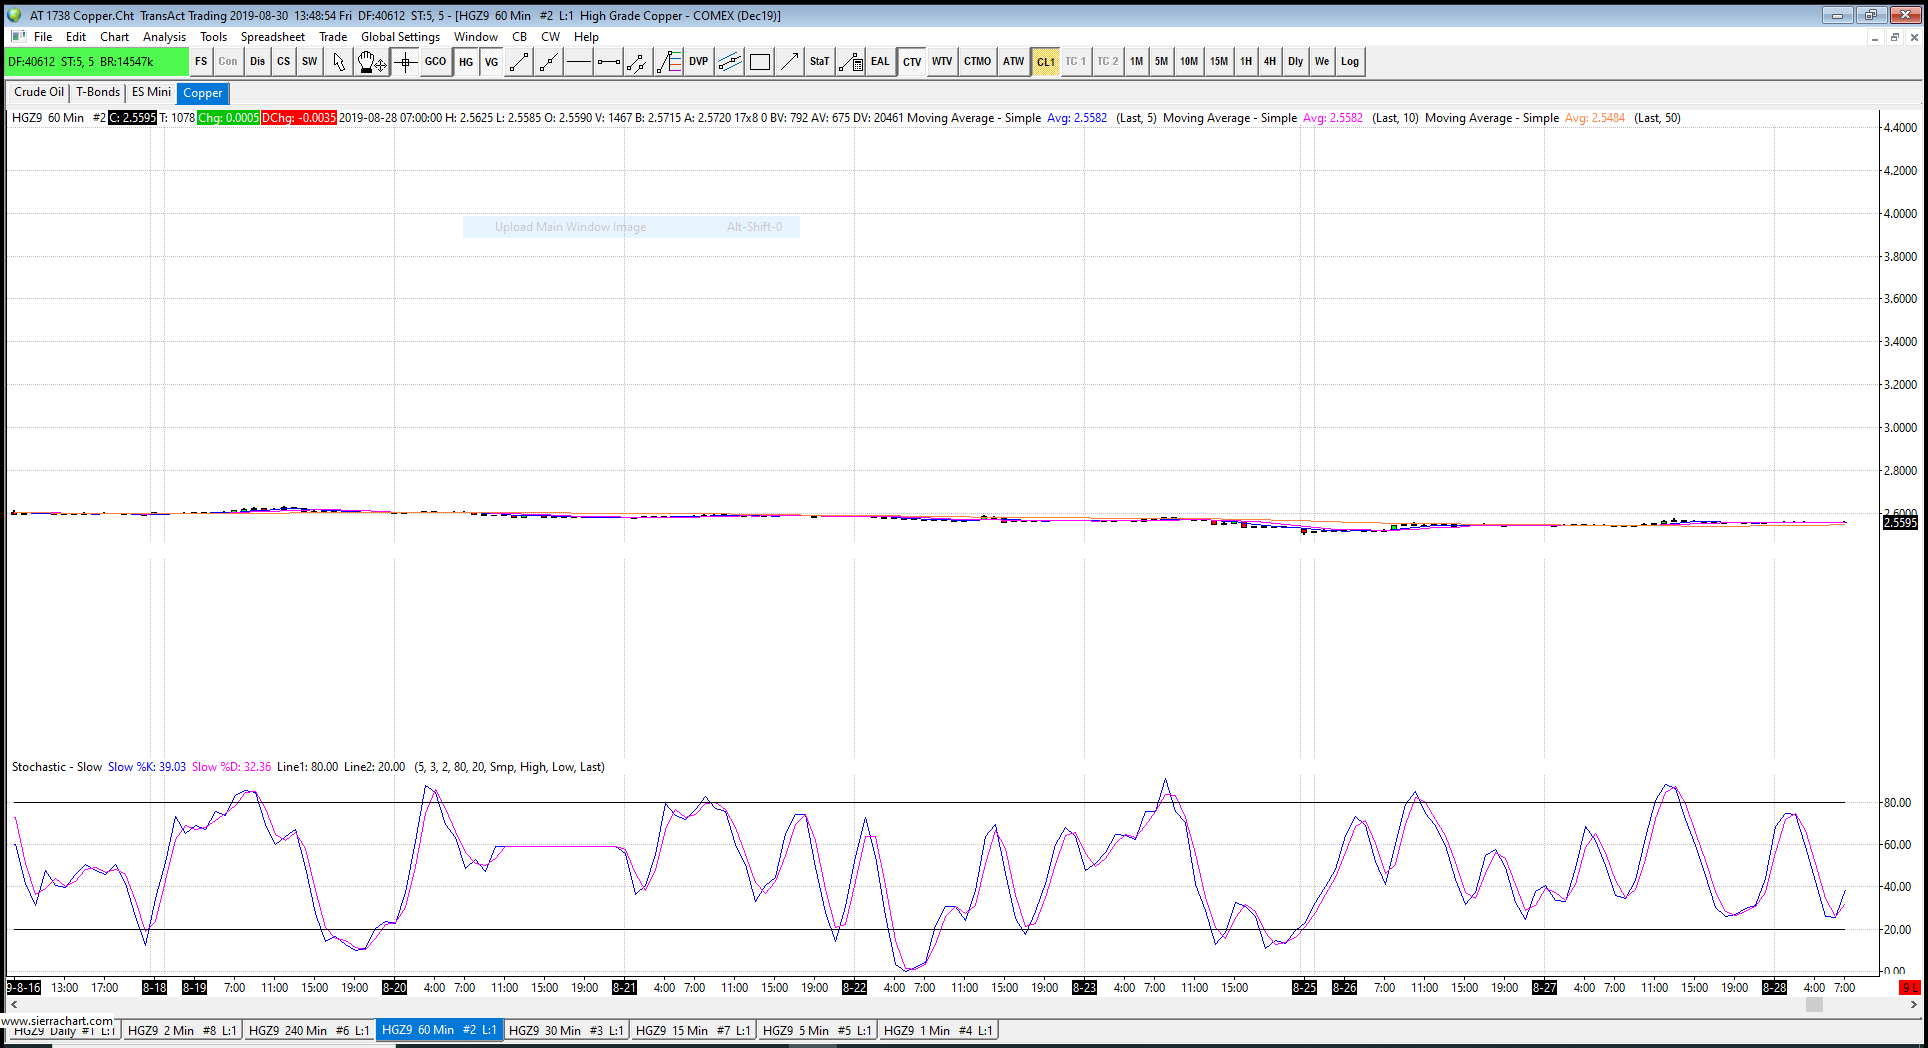Select the multicolored retracement lines tool
This screenshot has width=1928, height=1048.
pos(669,62)
